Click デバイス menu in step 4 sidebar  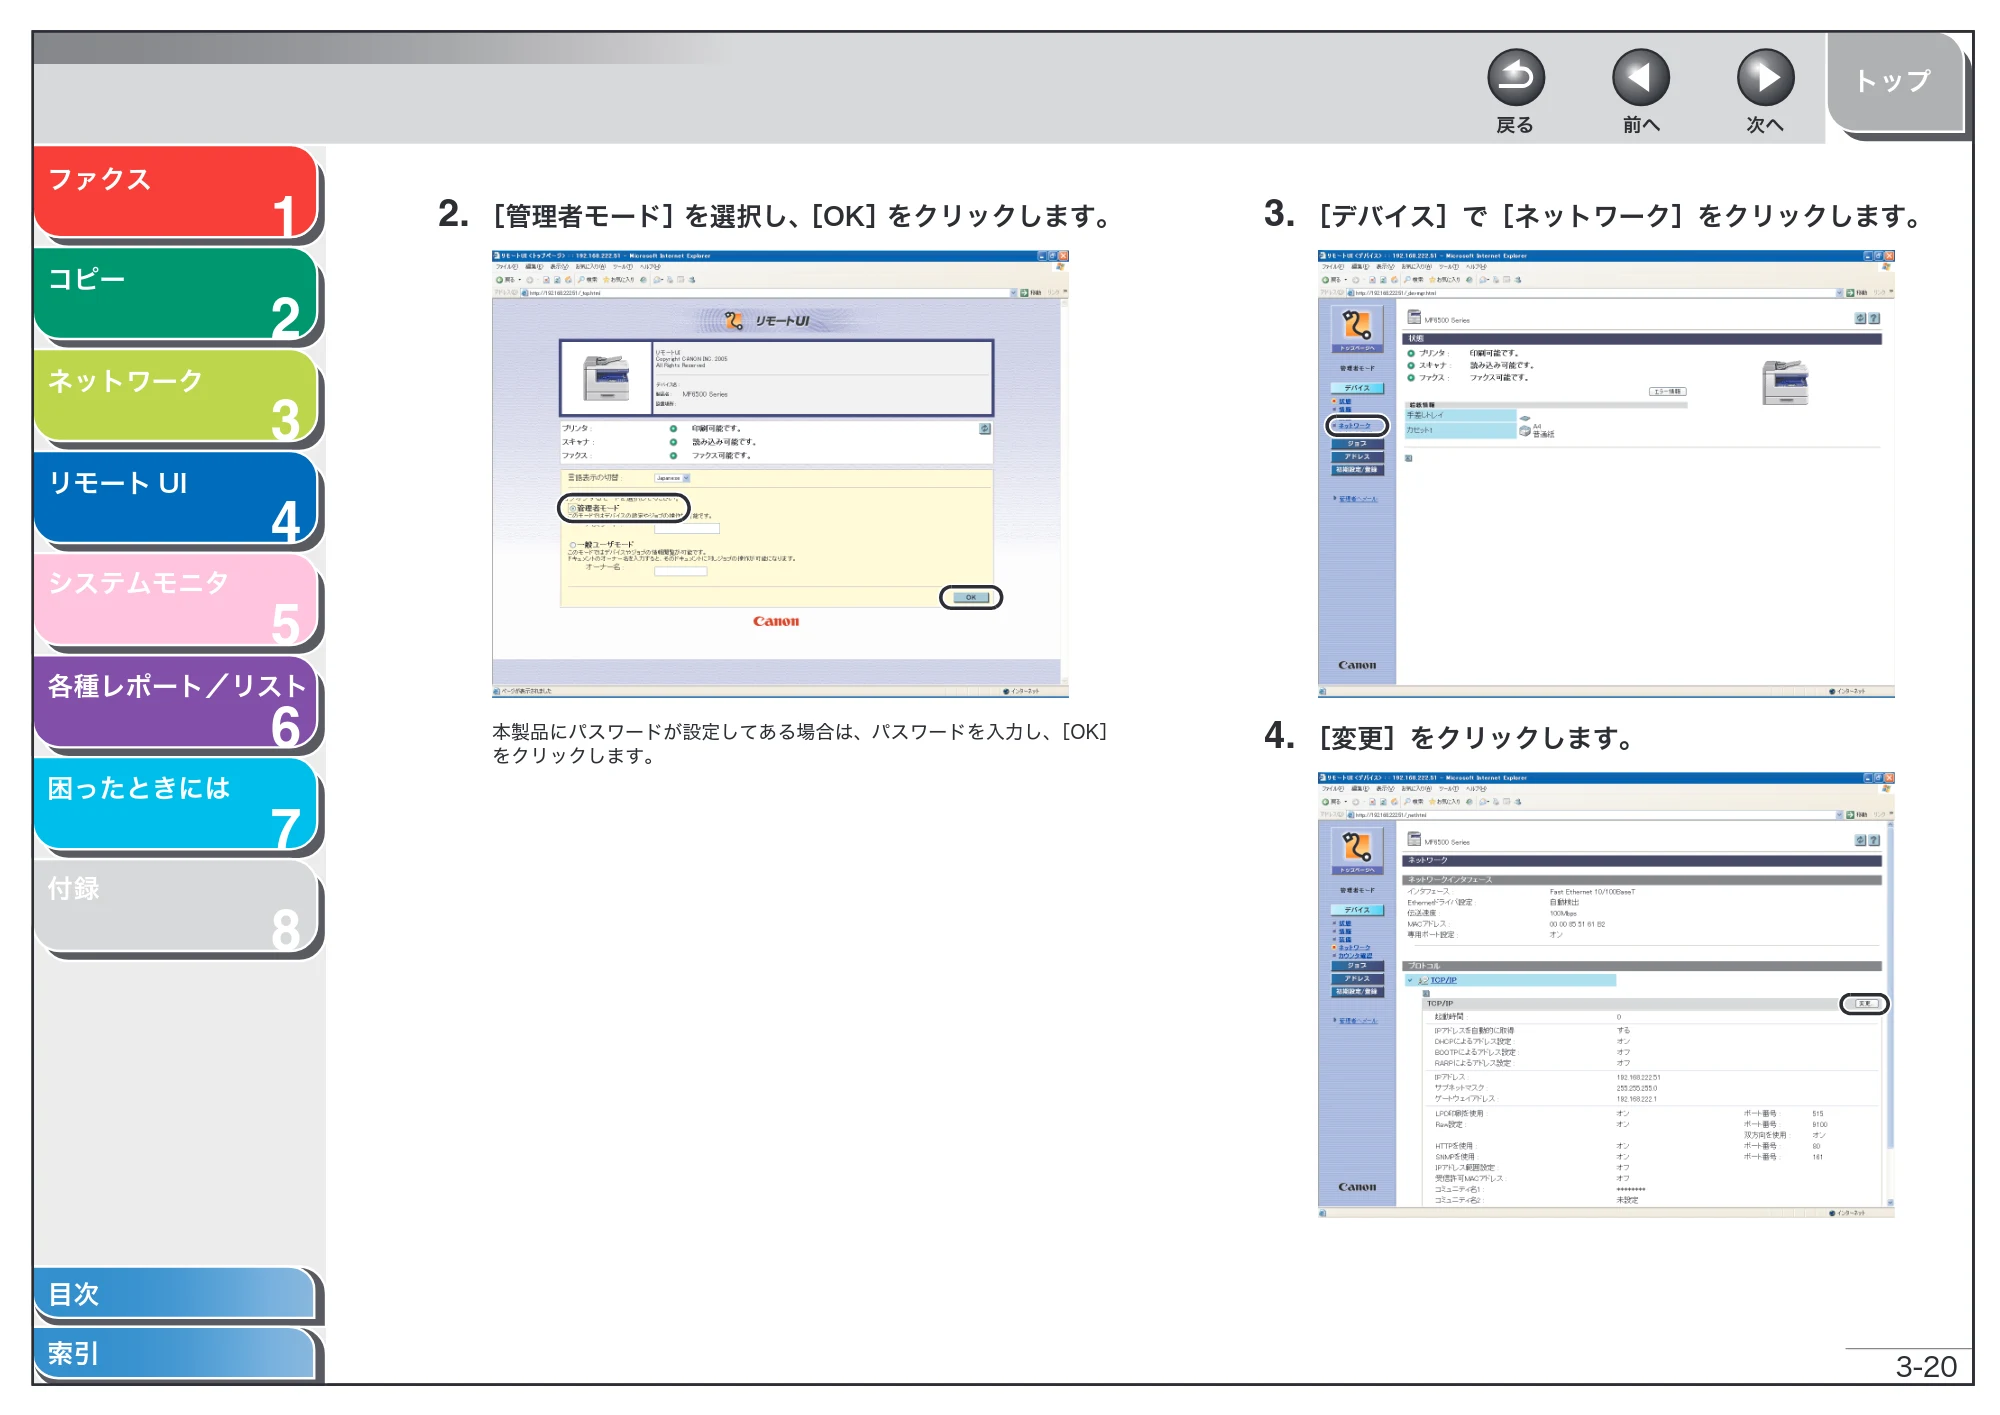1357,910
